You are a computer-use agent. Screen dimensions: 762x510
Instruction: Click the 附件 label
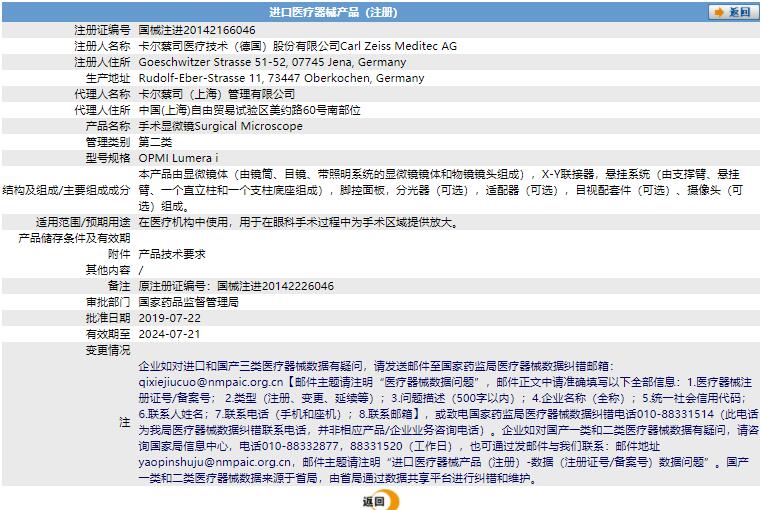pyautogui.click(x=119, y=254)
